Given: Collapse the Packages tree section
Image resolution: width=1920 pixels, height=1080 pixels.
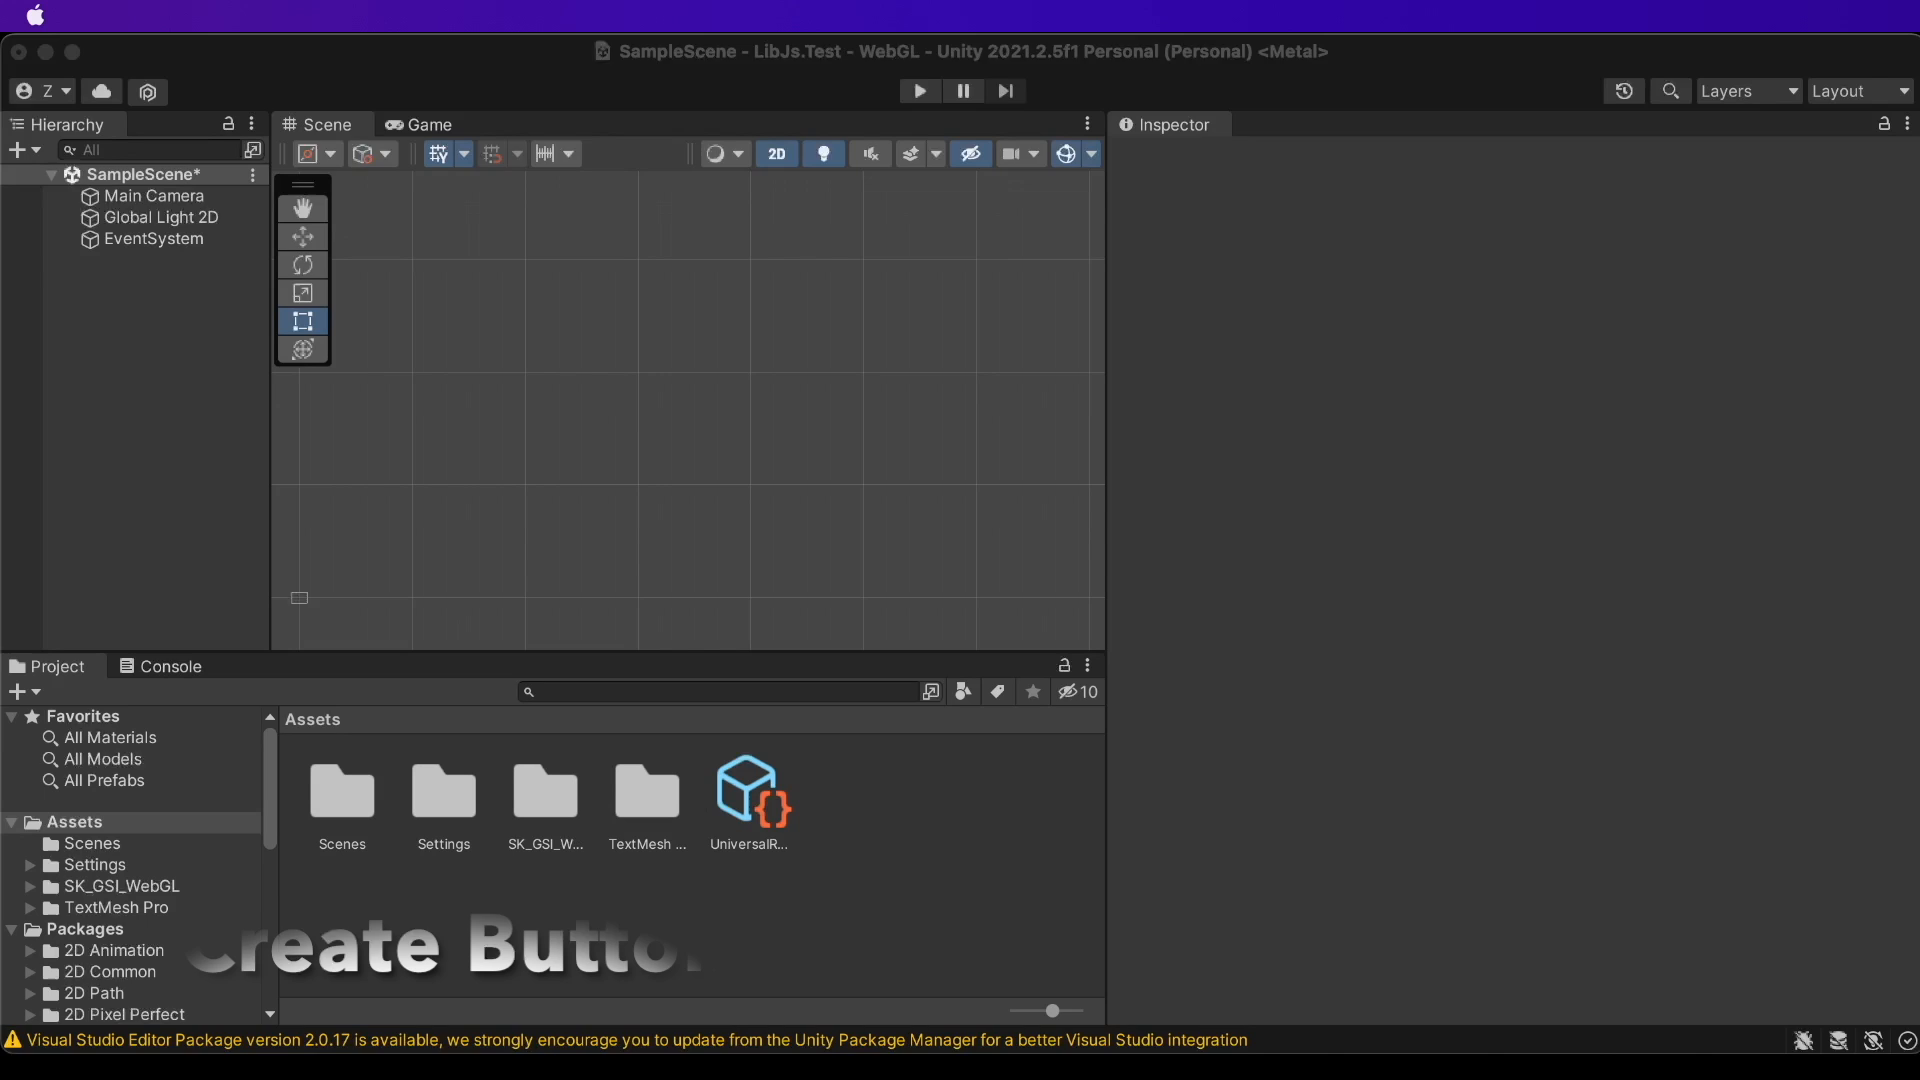Looking at the screenshot, I should click(12, 930).
